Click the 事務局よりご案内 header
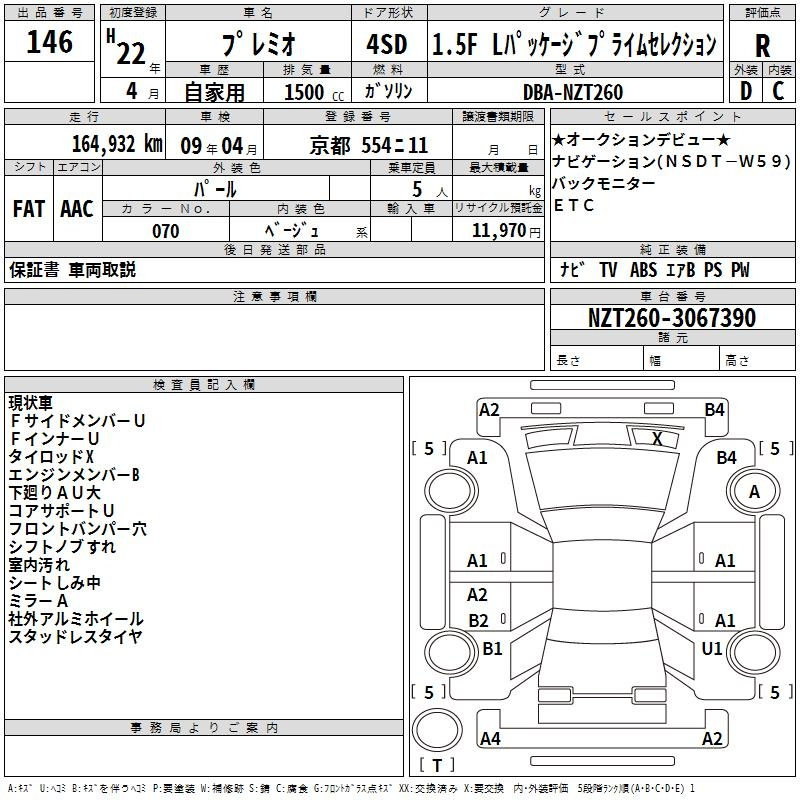Viewport: 800px width, 800px height. tap(204, 728)
